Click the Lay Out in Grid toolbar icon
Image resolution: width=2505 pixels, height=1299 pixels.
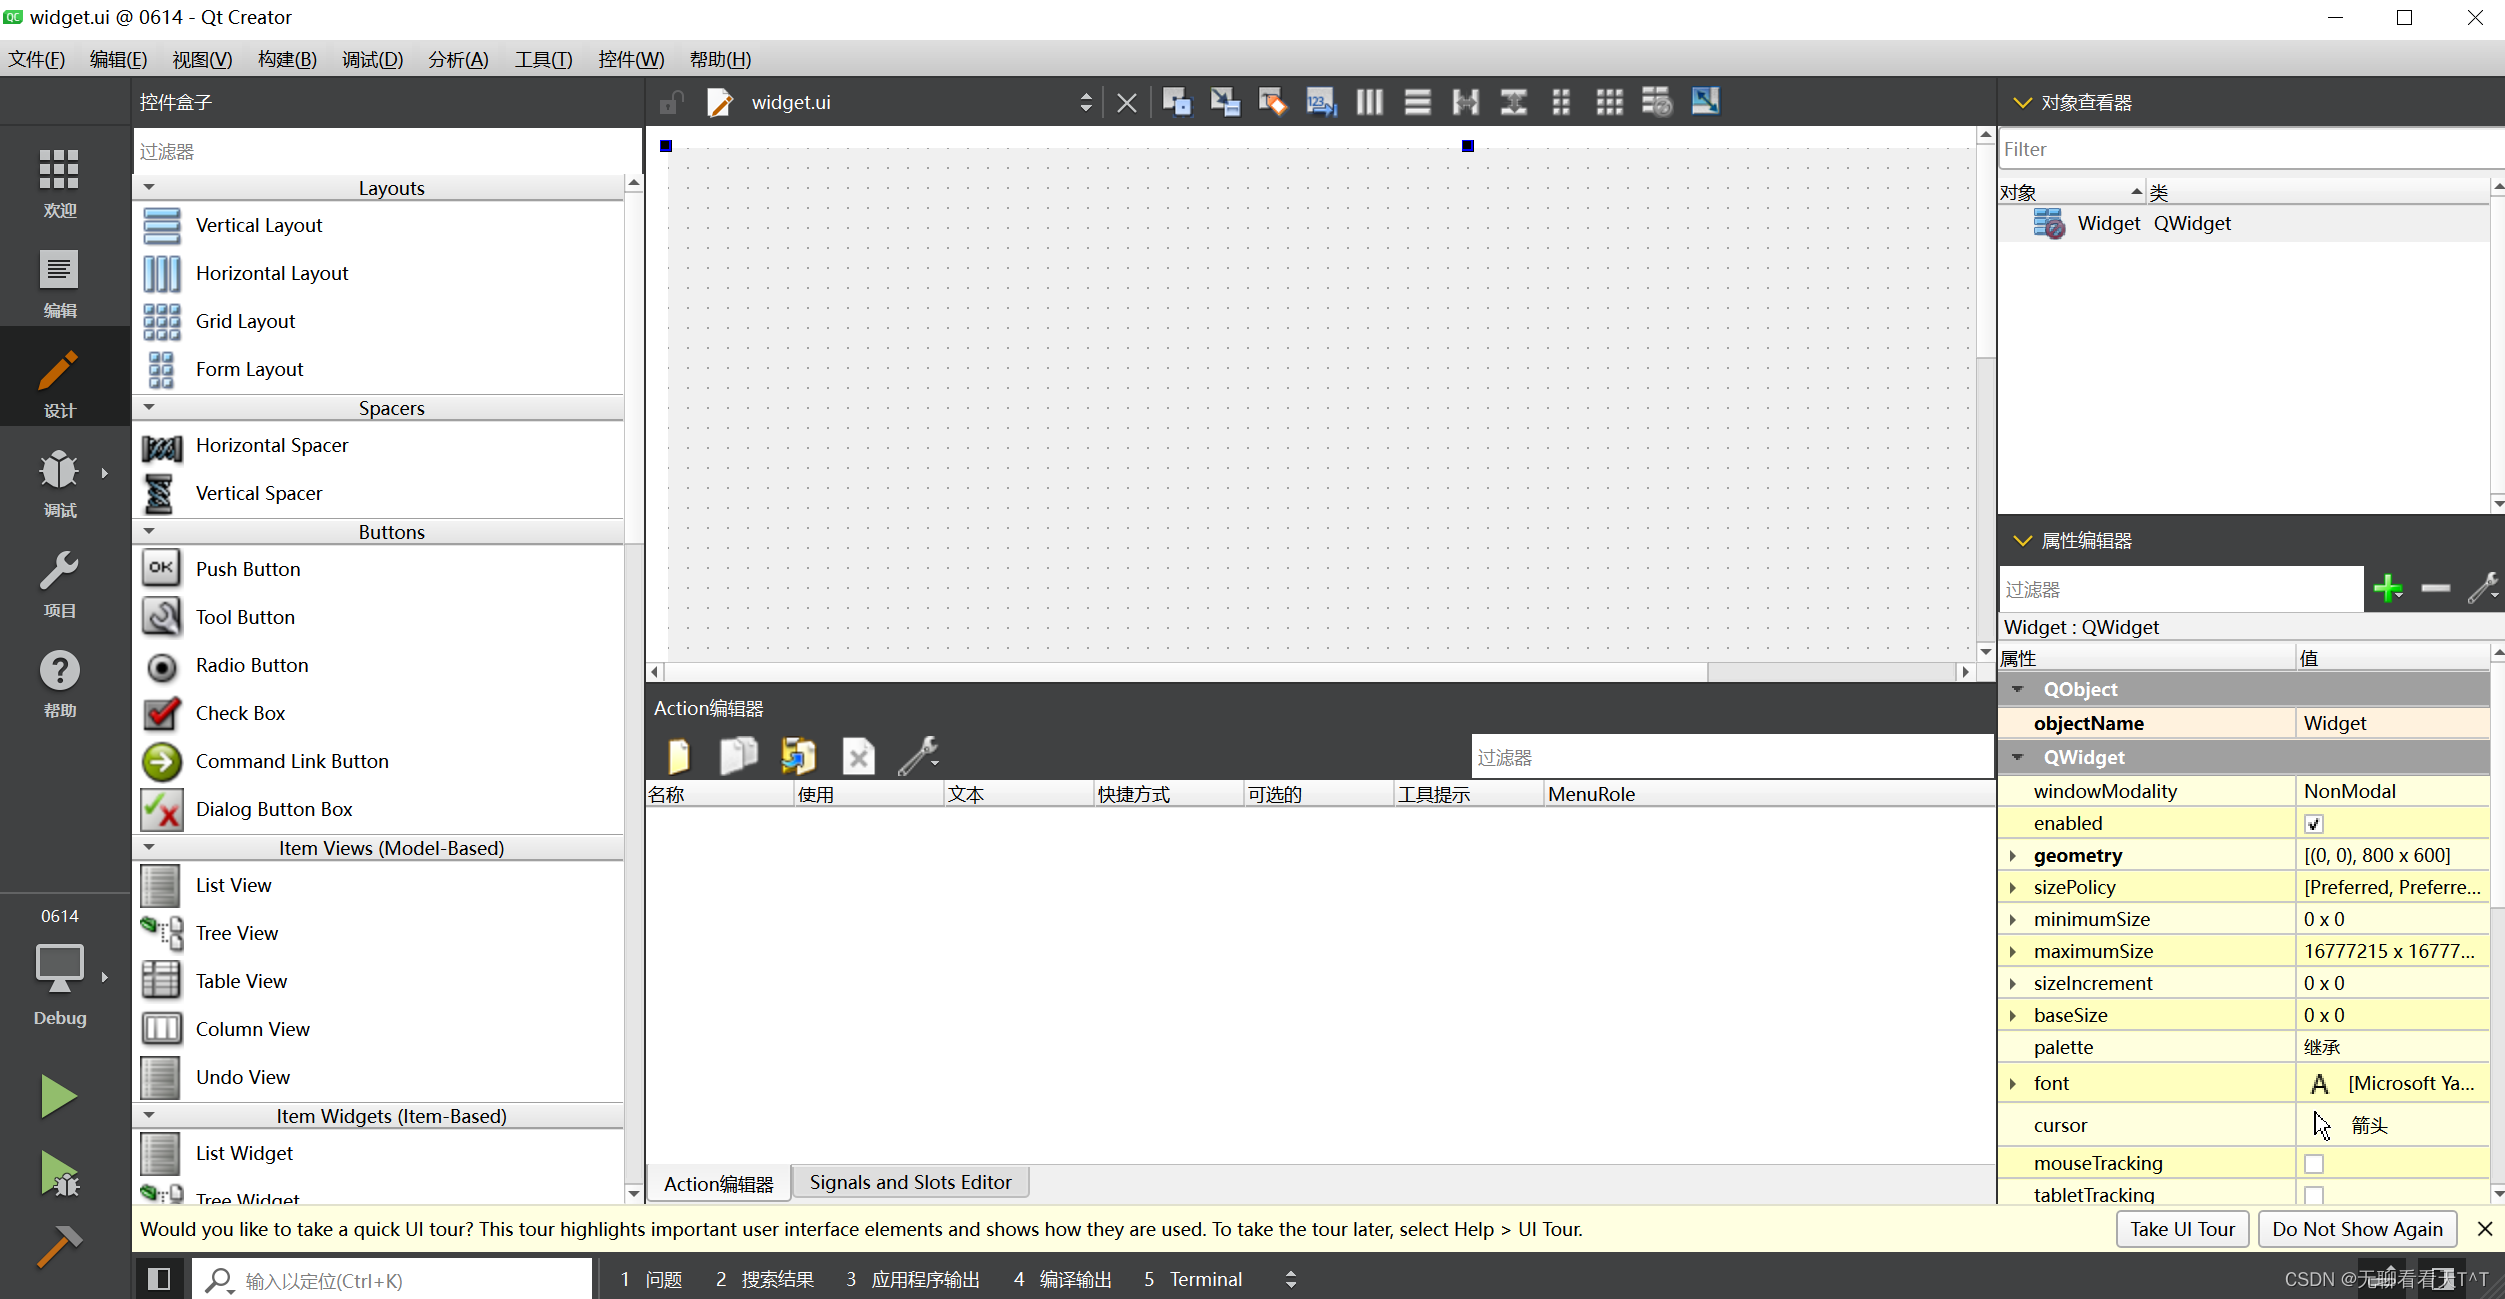pos(1609,102)
